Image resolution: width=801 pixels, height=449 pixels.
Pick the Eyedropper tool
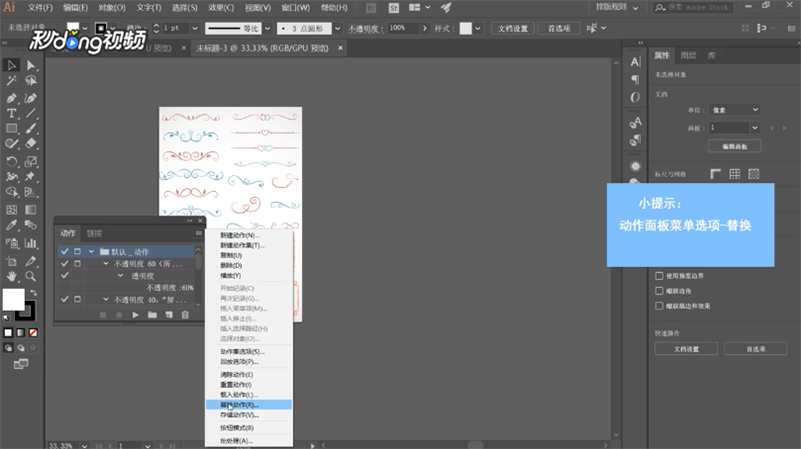[11, 225]
